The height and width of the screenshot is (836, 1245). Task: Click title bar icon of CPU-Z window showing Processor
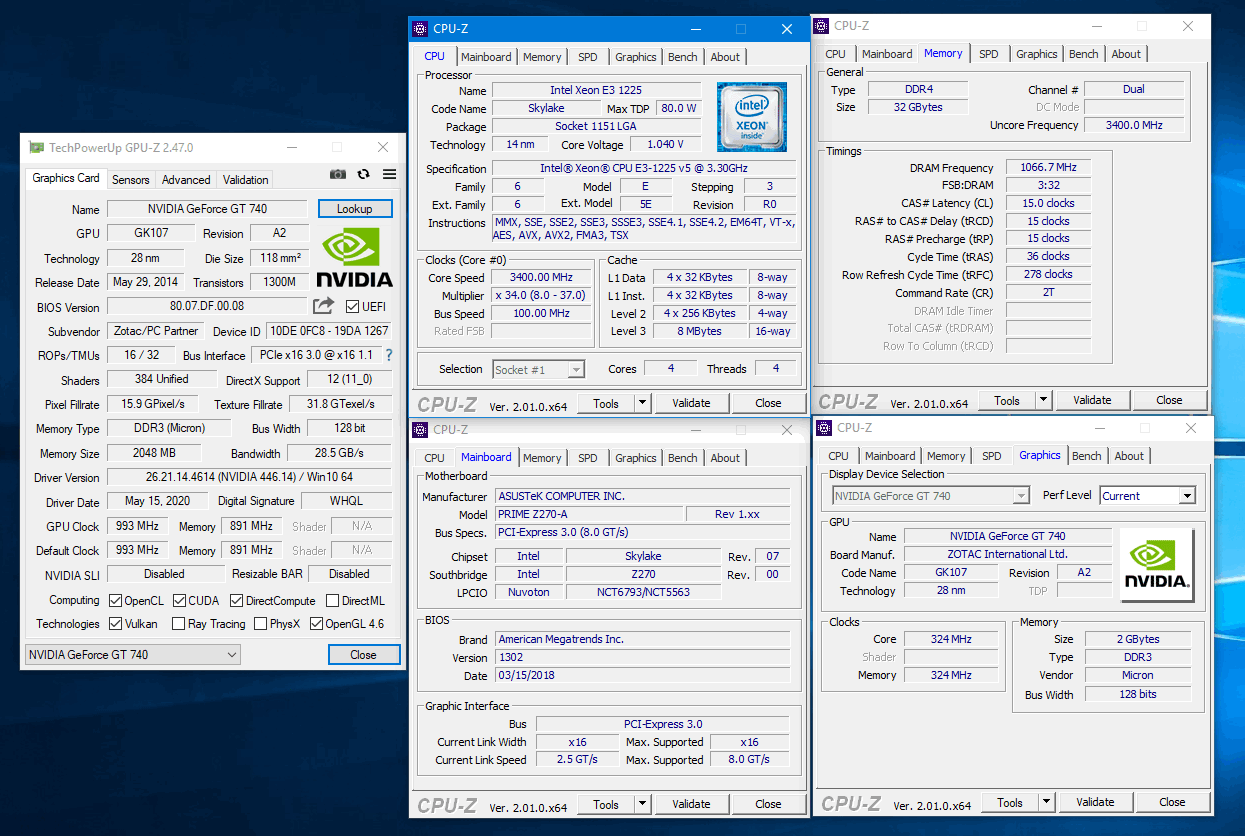coord(420,29)
